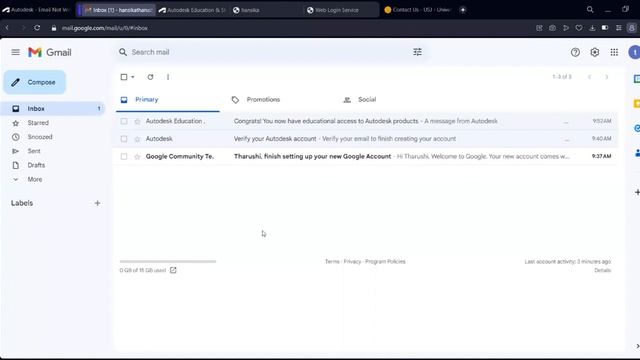Viewport: 640px width, 360px height.
Task: Go to older messages arrow
Action: click(607, 77)
